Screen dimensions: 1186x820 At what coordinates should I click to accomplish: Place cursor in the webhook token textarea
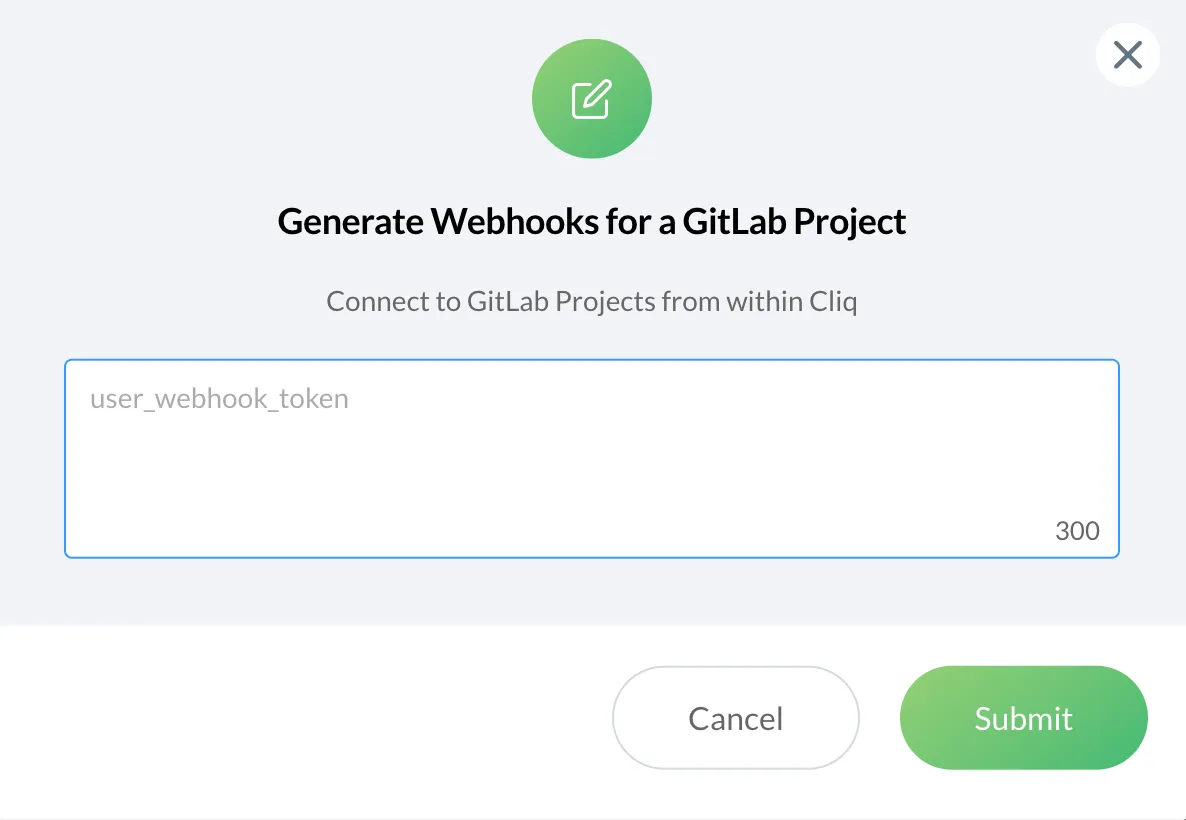click(591, 458)
